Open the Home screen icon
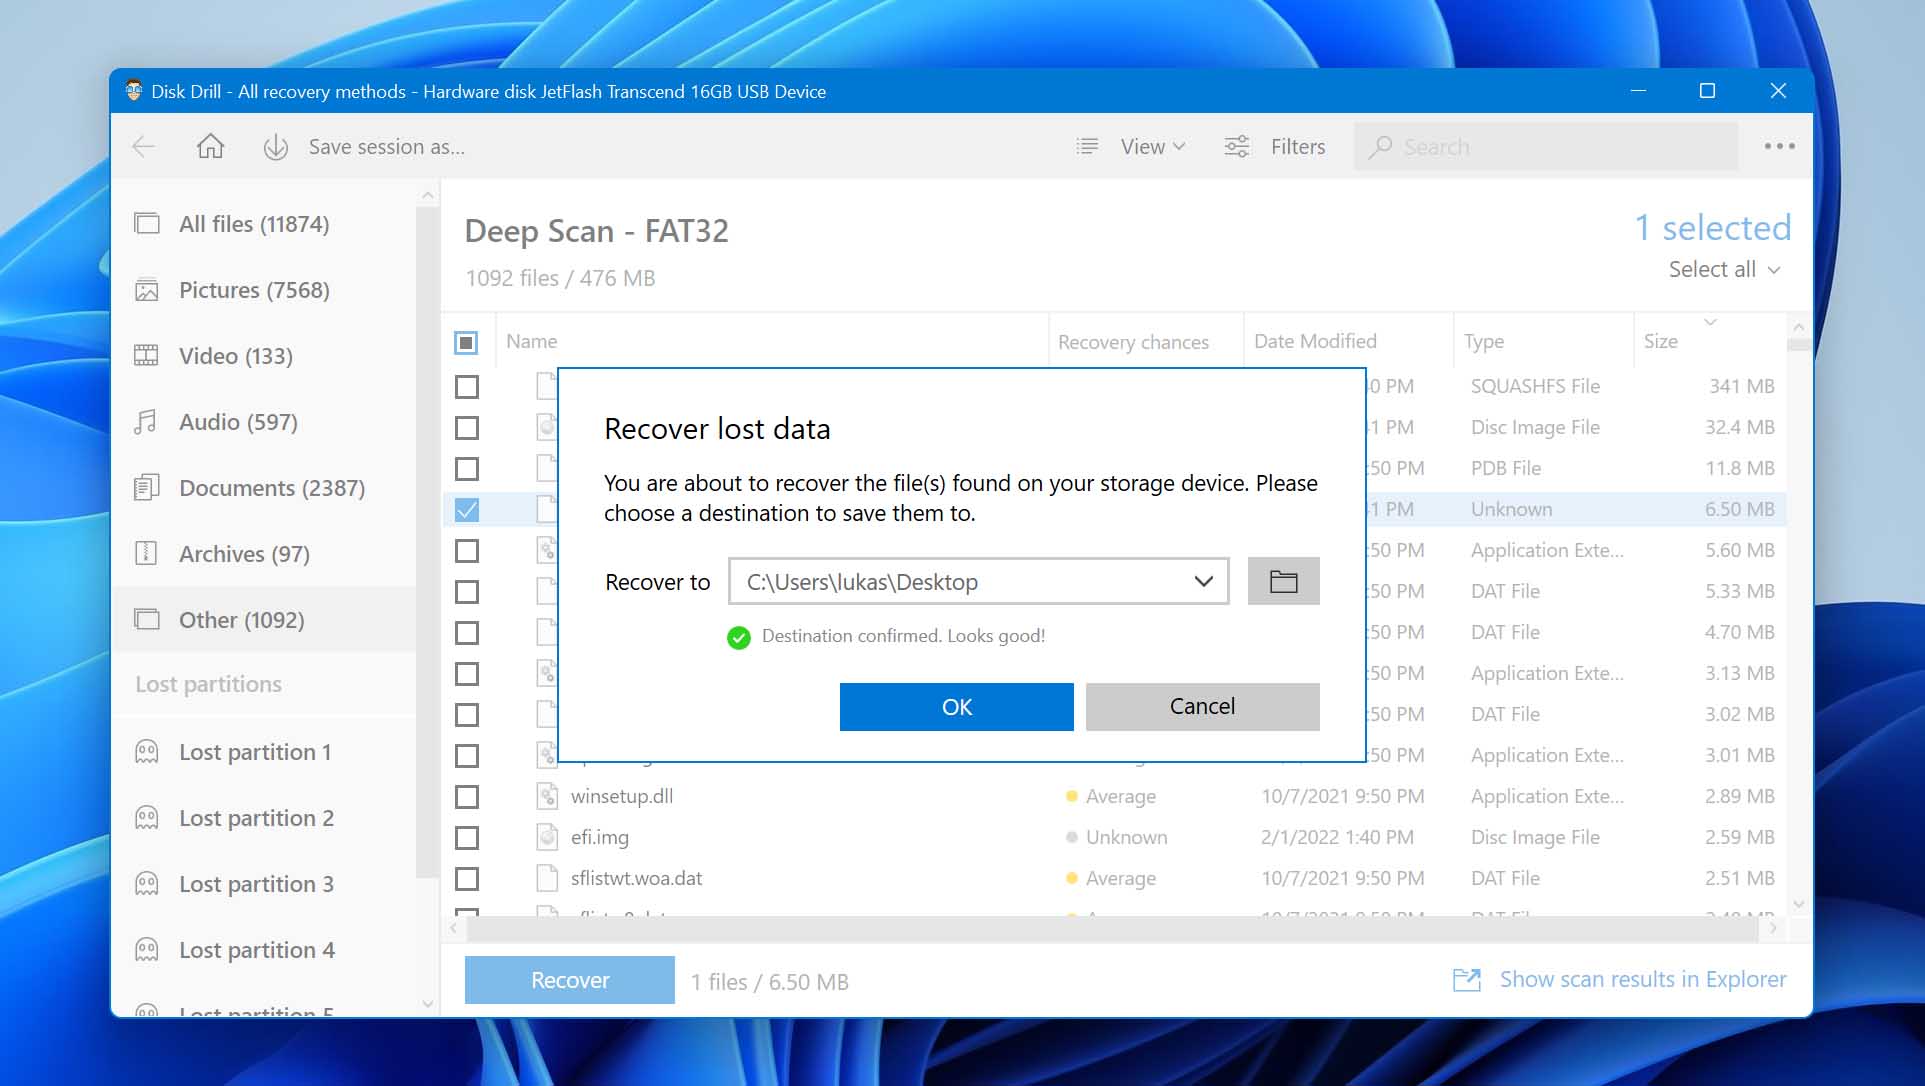1925x1086 pixels. point(210,147)
